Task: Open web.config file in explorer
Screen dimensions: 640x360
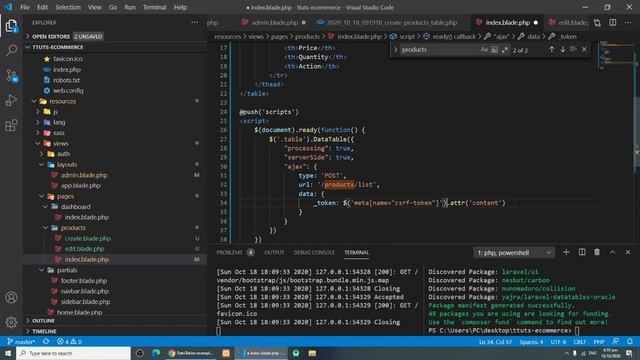Action: 68,91
